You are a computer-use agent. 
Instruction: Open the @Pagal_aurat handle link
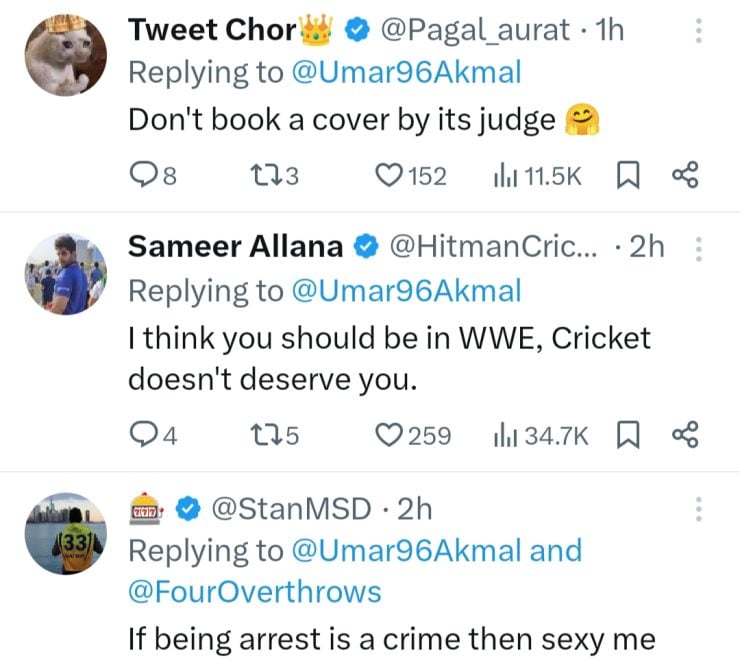[x=474, y=30]
